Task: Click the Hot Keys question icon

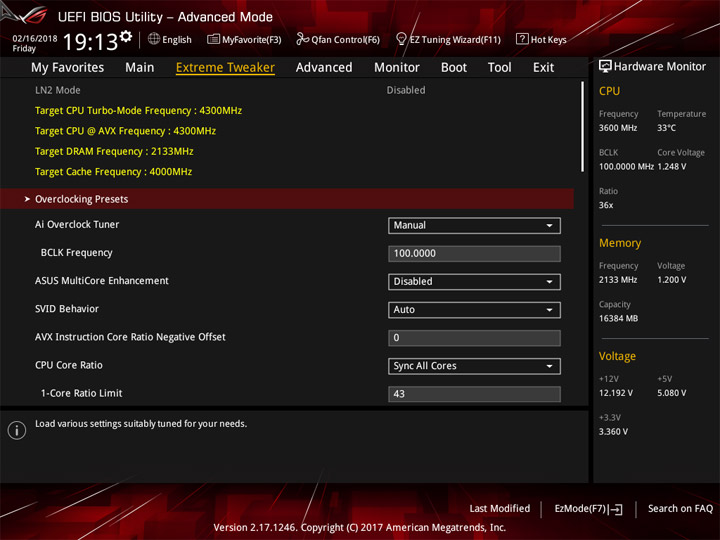Action: coord(522,39)
